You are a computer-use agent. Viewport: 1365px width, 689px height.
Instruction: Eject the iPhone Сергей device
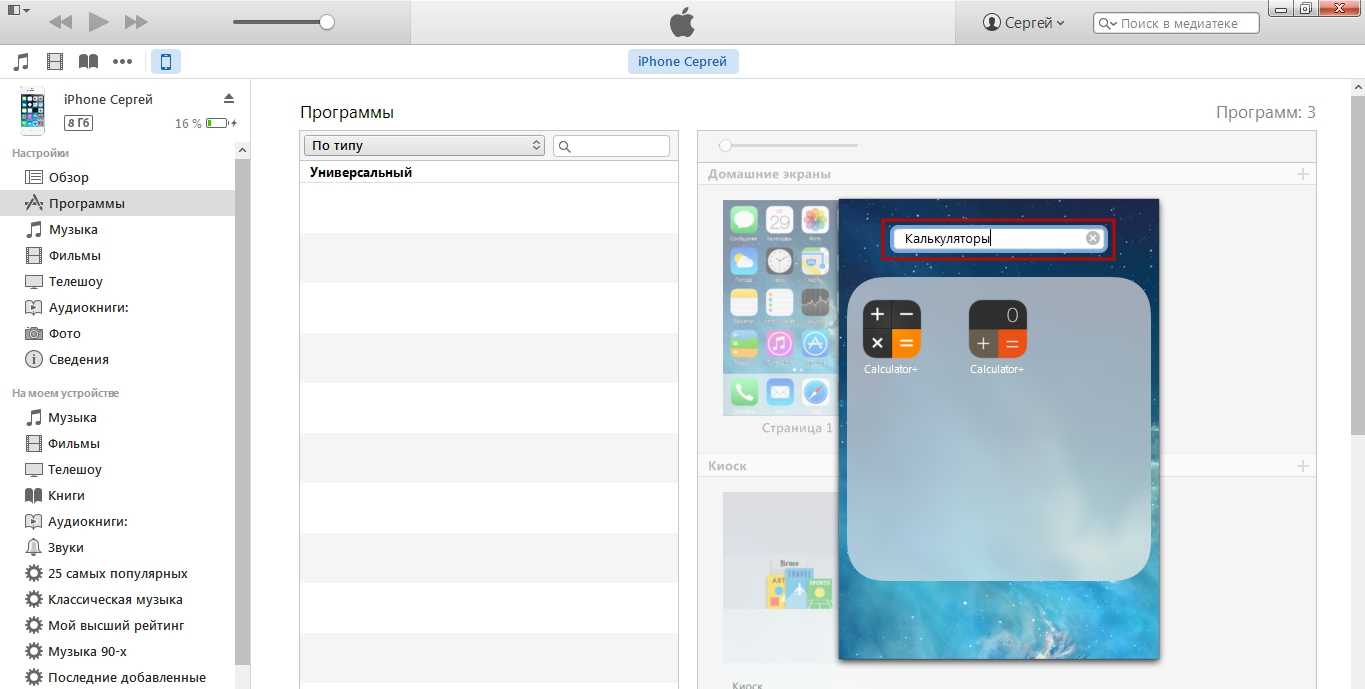(228, 98)
